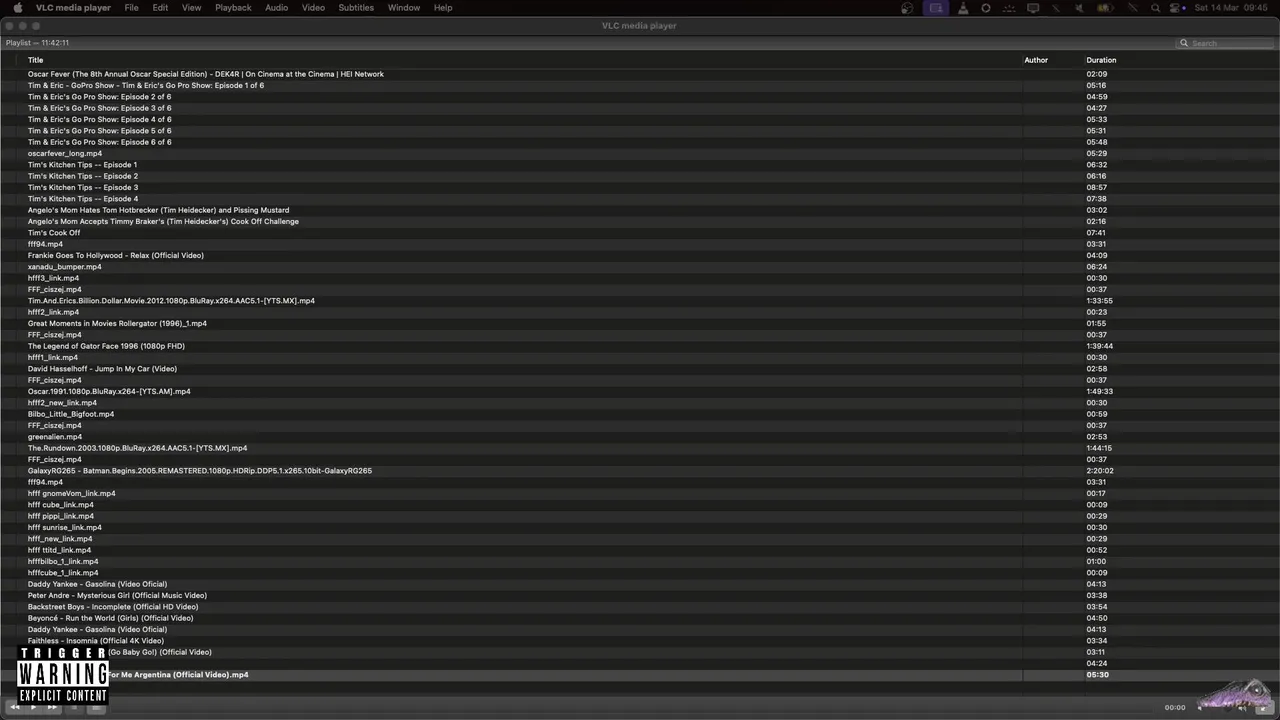Click the volume-up speaker icon

[1242, 708]
